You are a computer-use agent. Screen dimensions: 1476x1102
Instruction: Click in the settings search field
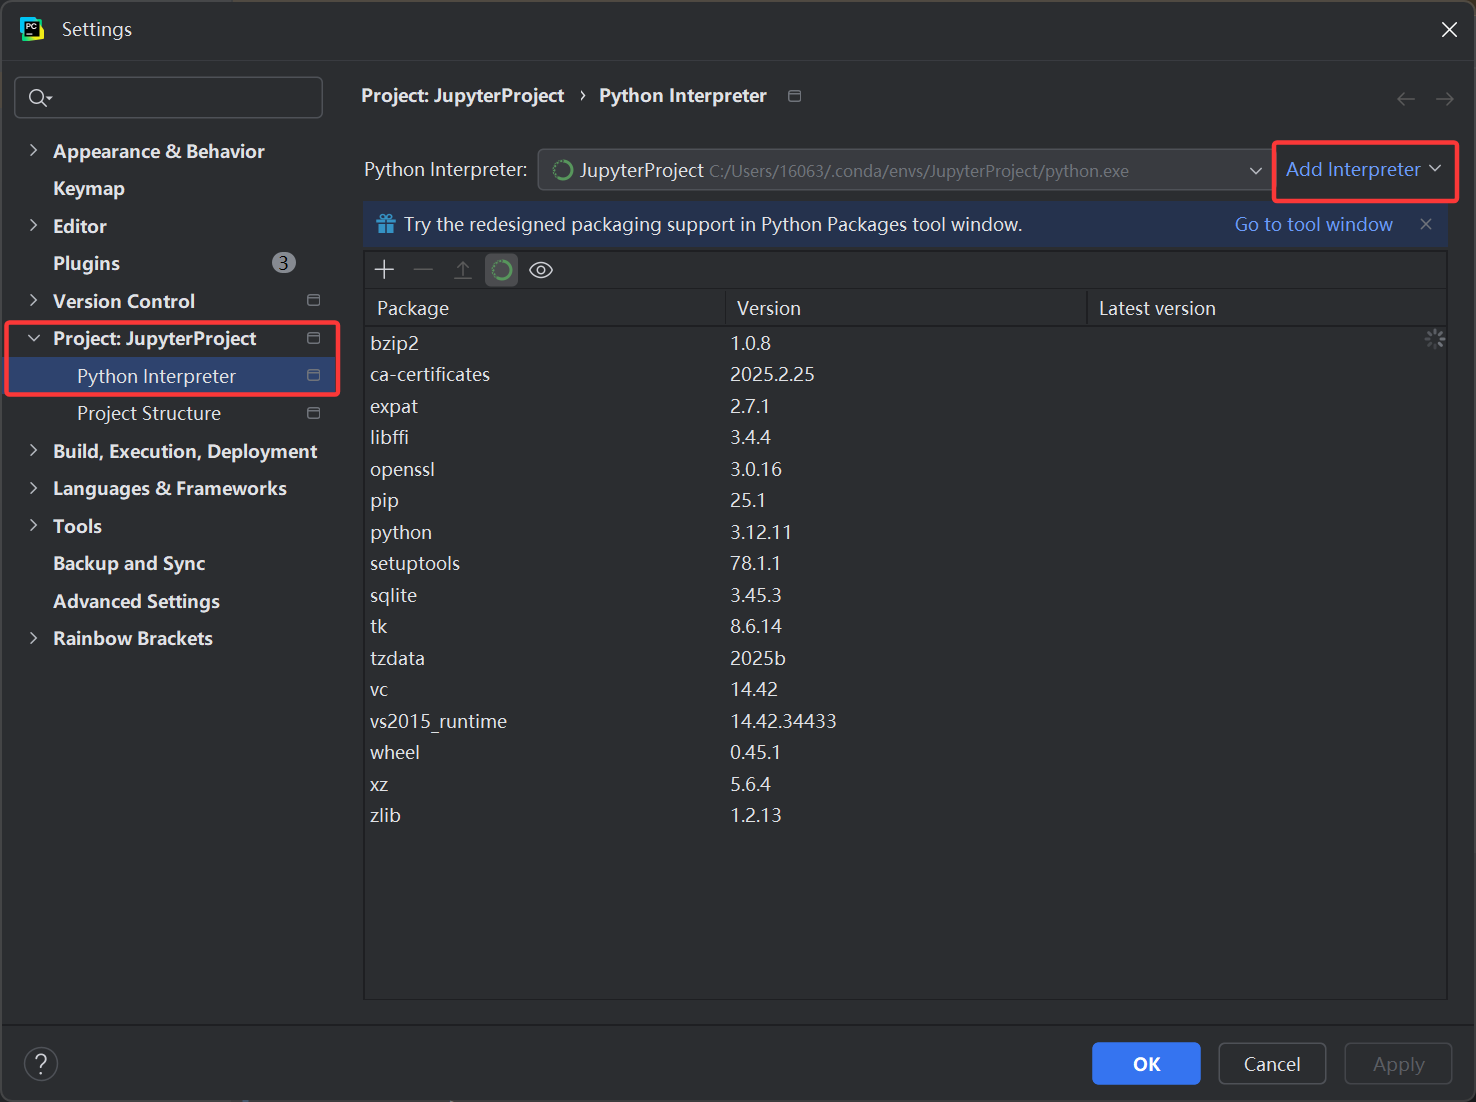(x=168, y=97)
